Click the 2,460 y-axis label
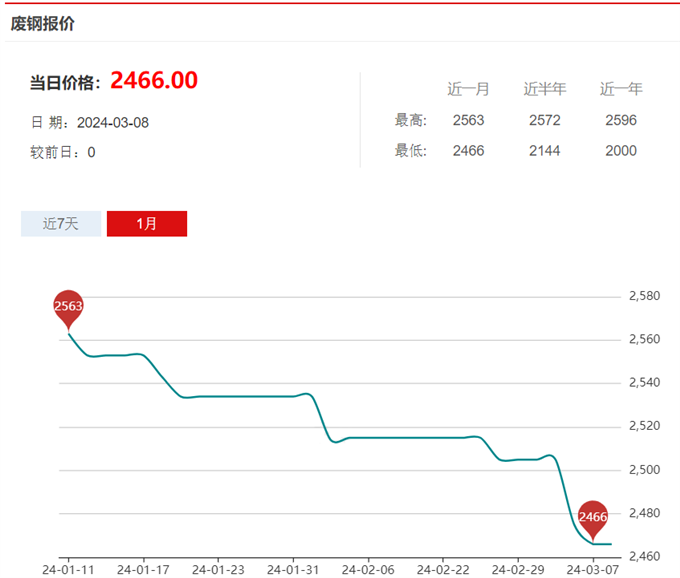The height and width of the screenshot is (578, 680). click(644, 556)
